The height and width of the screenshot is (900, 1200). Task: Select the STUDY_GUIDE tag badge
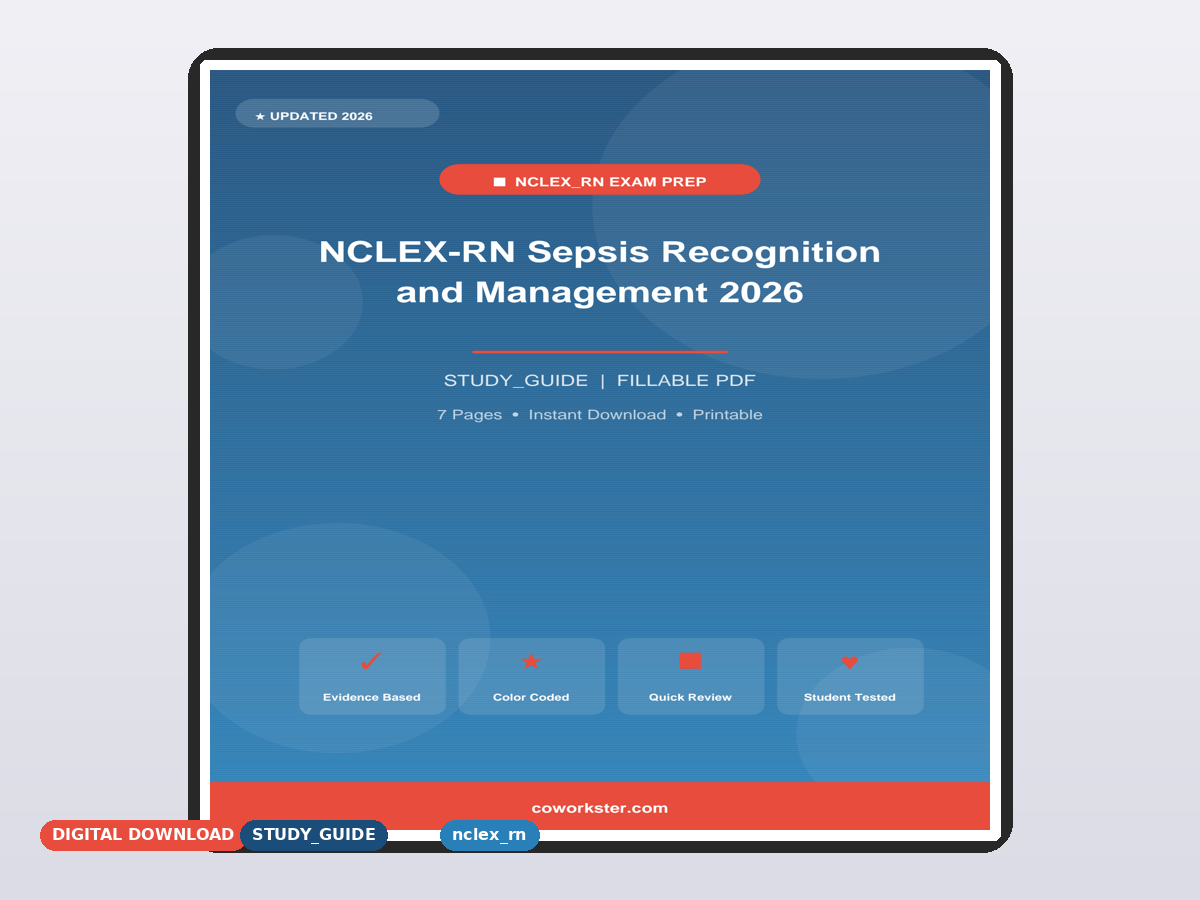[x=314, y=835]
